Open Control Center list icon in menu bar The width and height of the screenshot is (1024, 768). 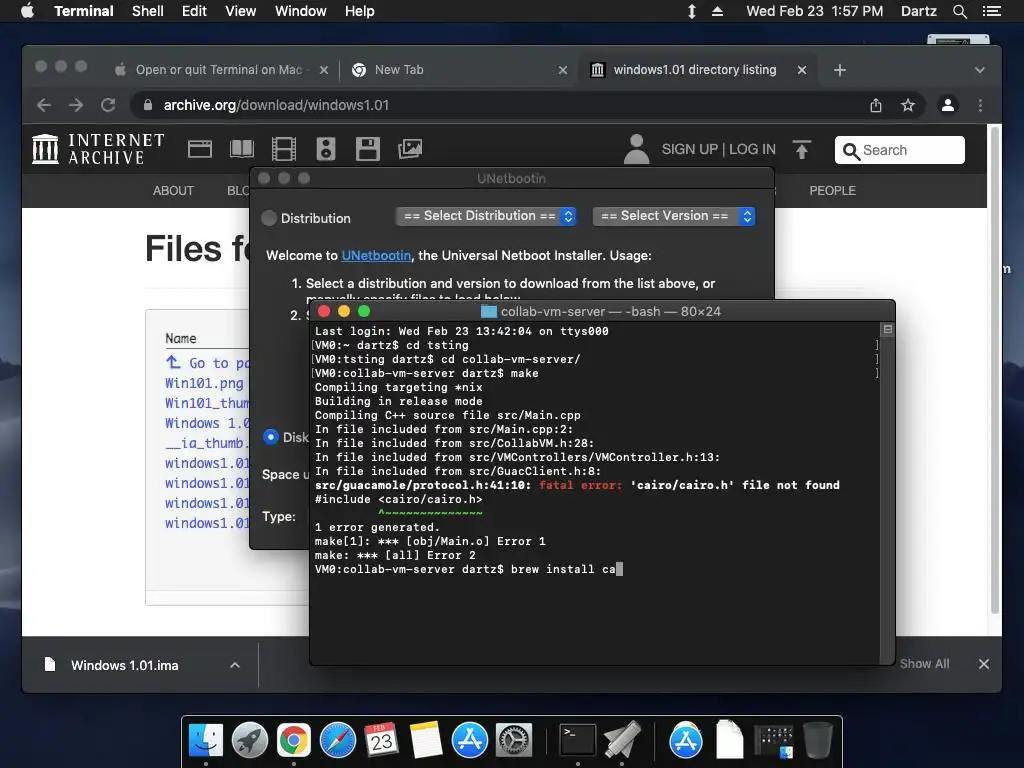click(x=991, y=11)
